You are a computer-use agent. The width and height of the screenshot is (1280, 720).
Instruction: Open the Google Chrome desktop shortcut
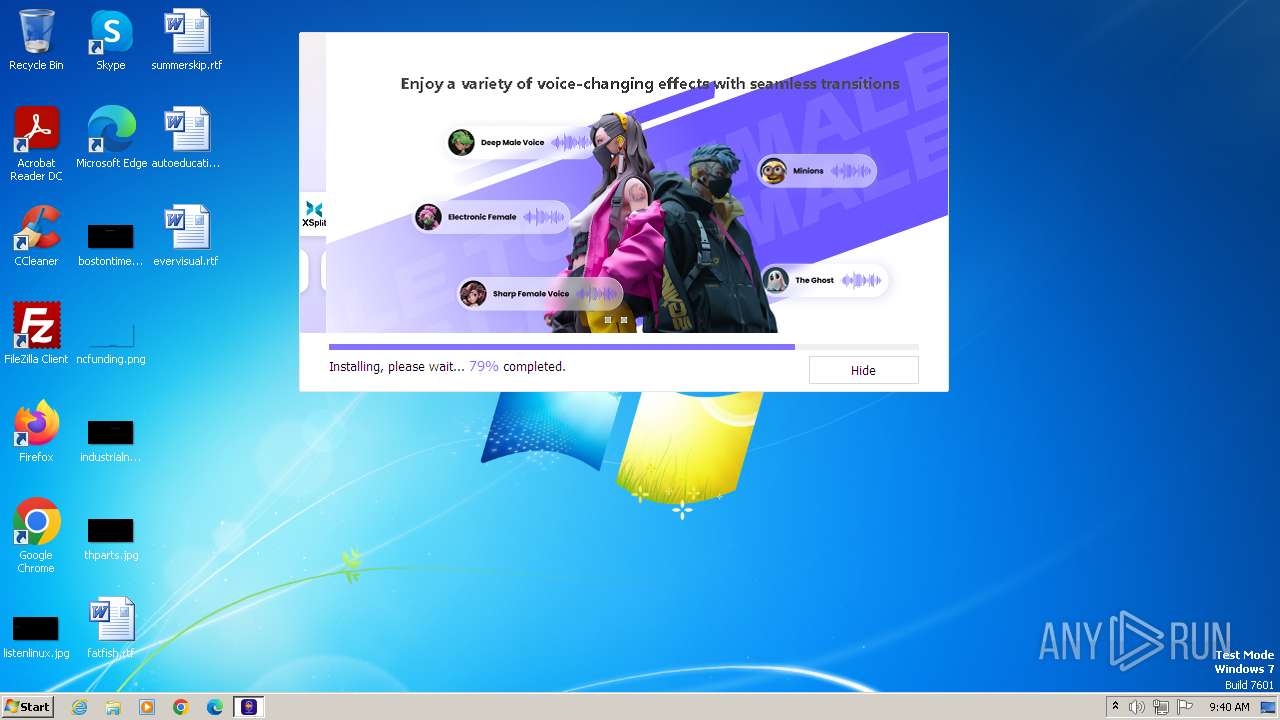pyautogui.click(x=36, y=536)
